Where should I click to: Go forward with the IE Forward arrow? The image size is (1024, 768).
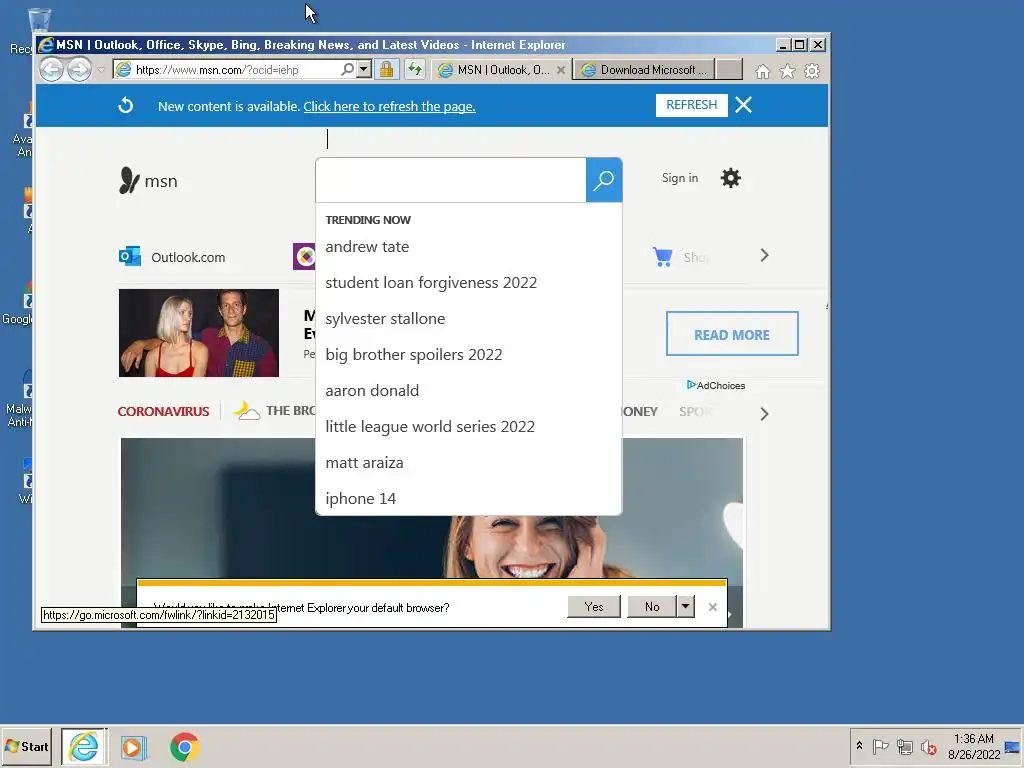click(79, 69)
